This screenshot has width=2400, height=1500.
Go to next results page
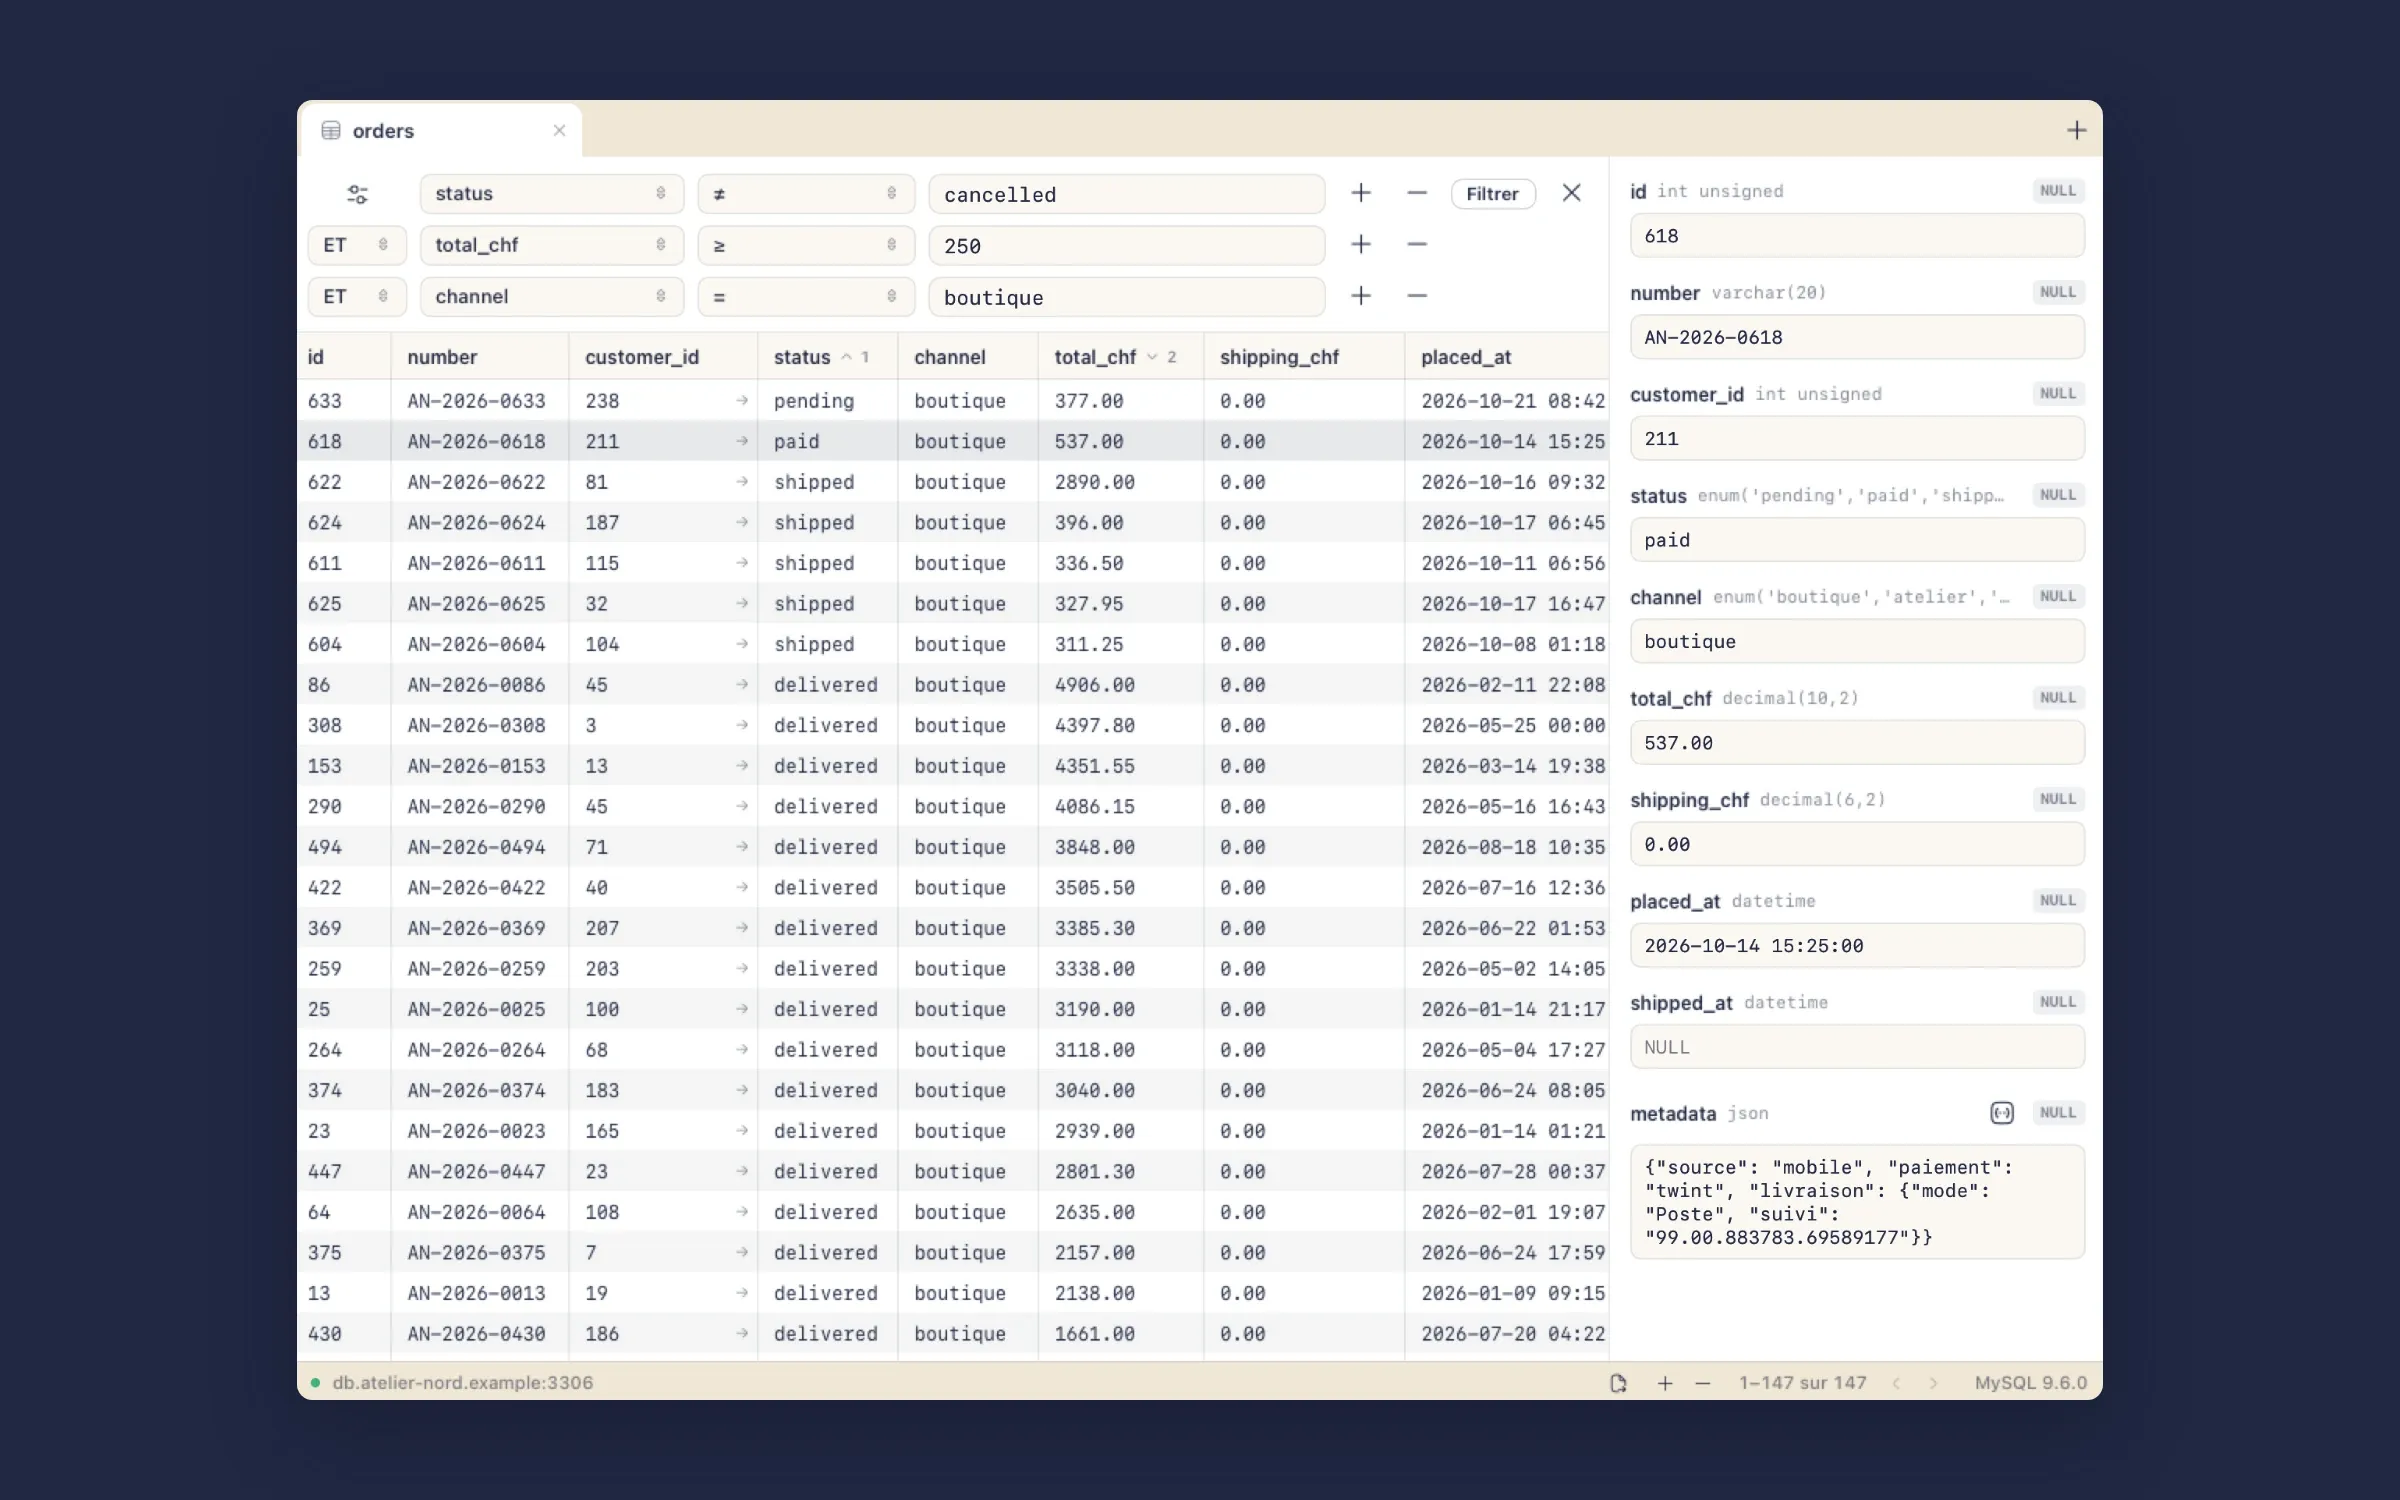(1933, 1383)
